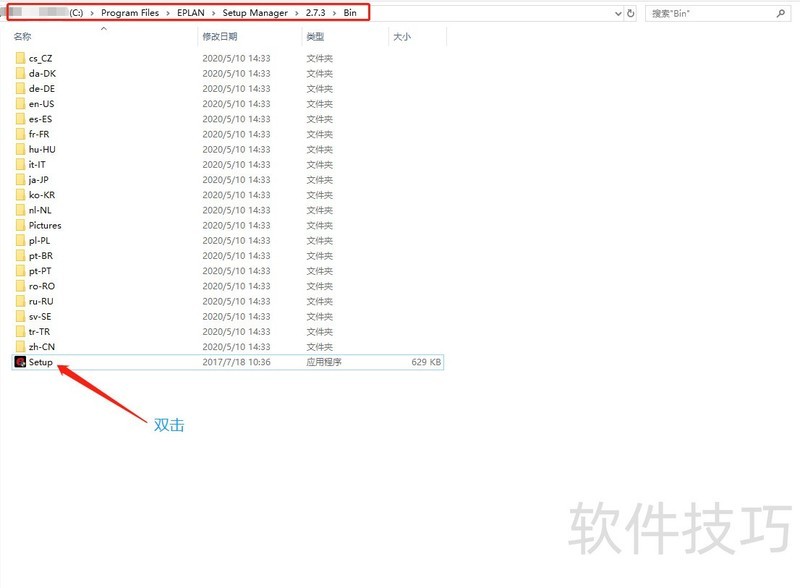Click the search "Bin" input box
Viewport: 800px width, 588px height.
tap(710, 14)
